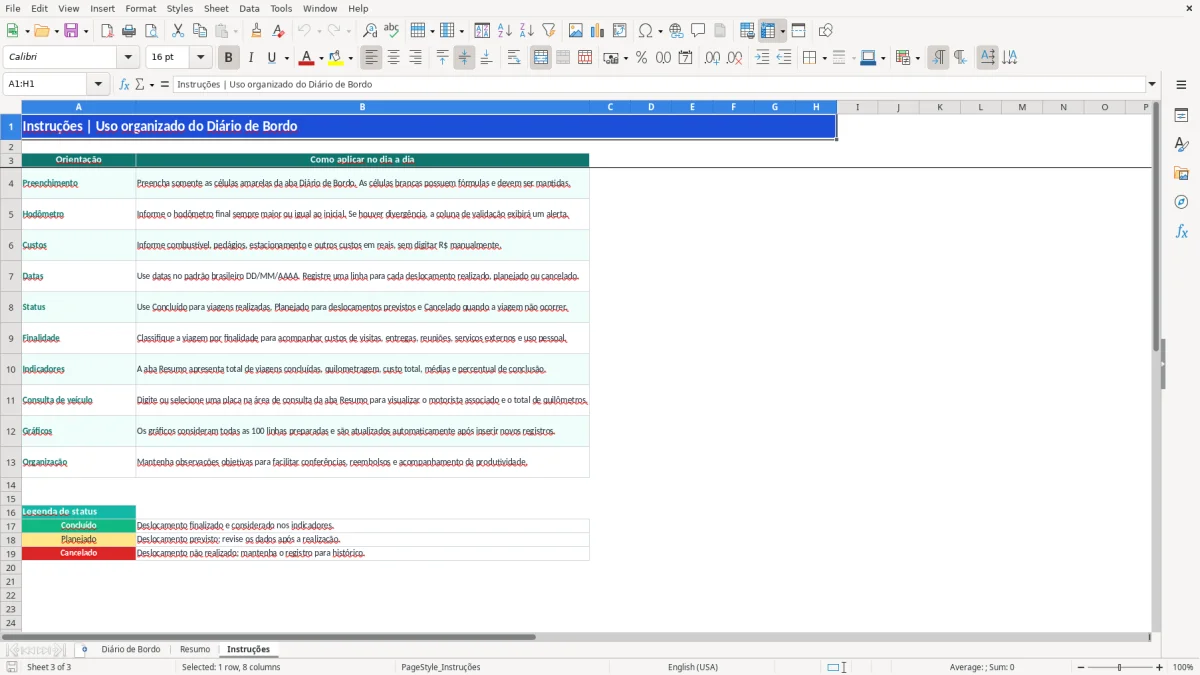
Task: Cut selection with the scissors icon
Action: point(178,31)
